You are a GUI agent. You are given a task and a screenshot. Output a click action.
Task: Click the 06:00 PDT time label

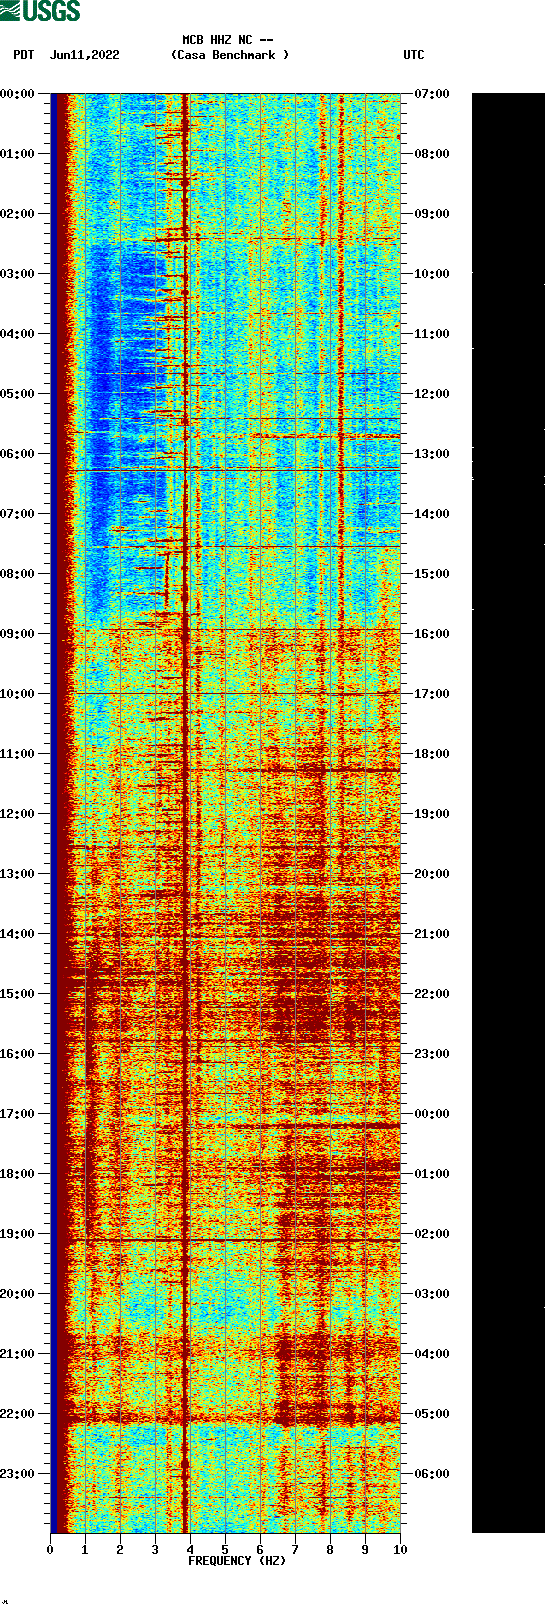(x=18, y=454)
